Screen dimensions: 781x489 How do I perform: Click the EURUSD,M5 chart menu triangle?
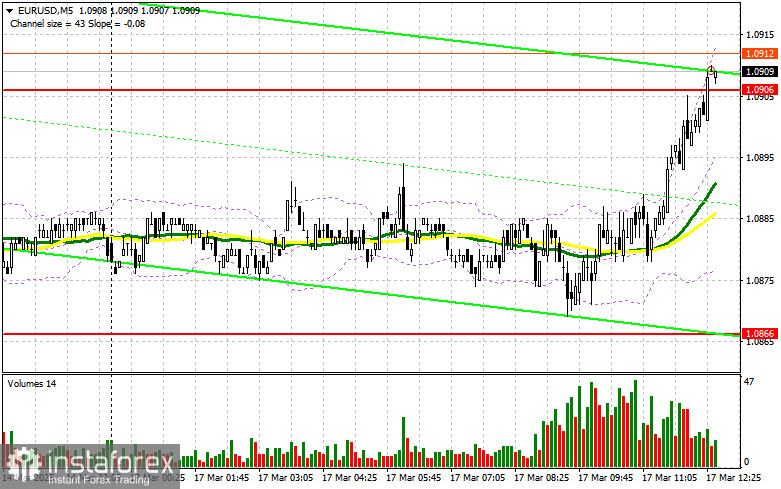tap(9, 10)
